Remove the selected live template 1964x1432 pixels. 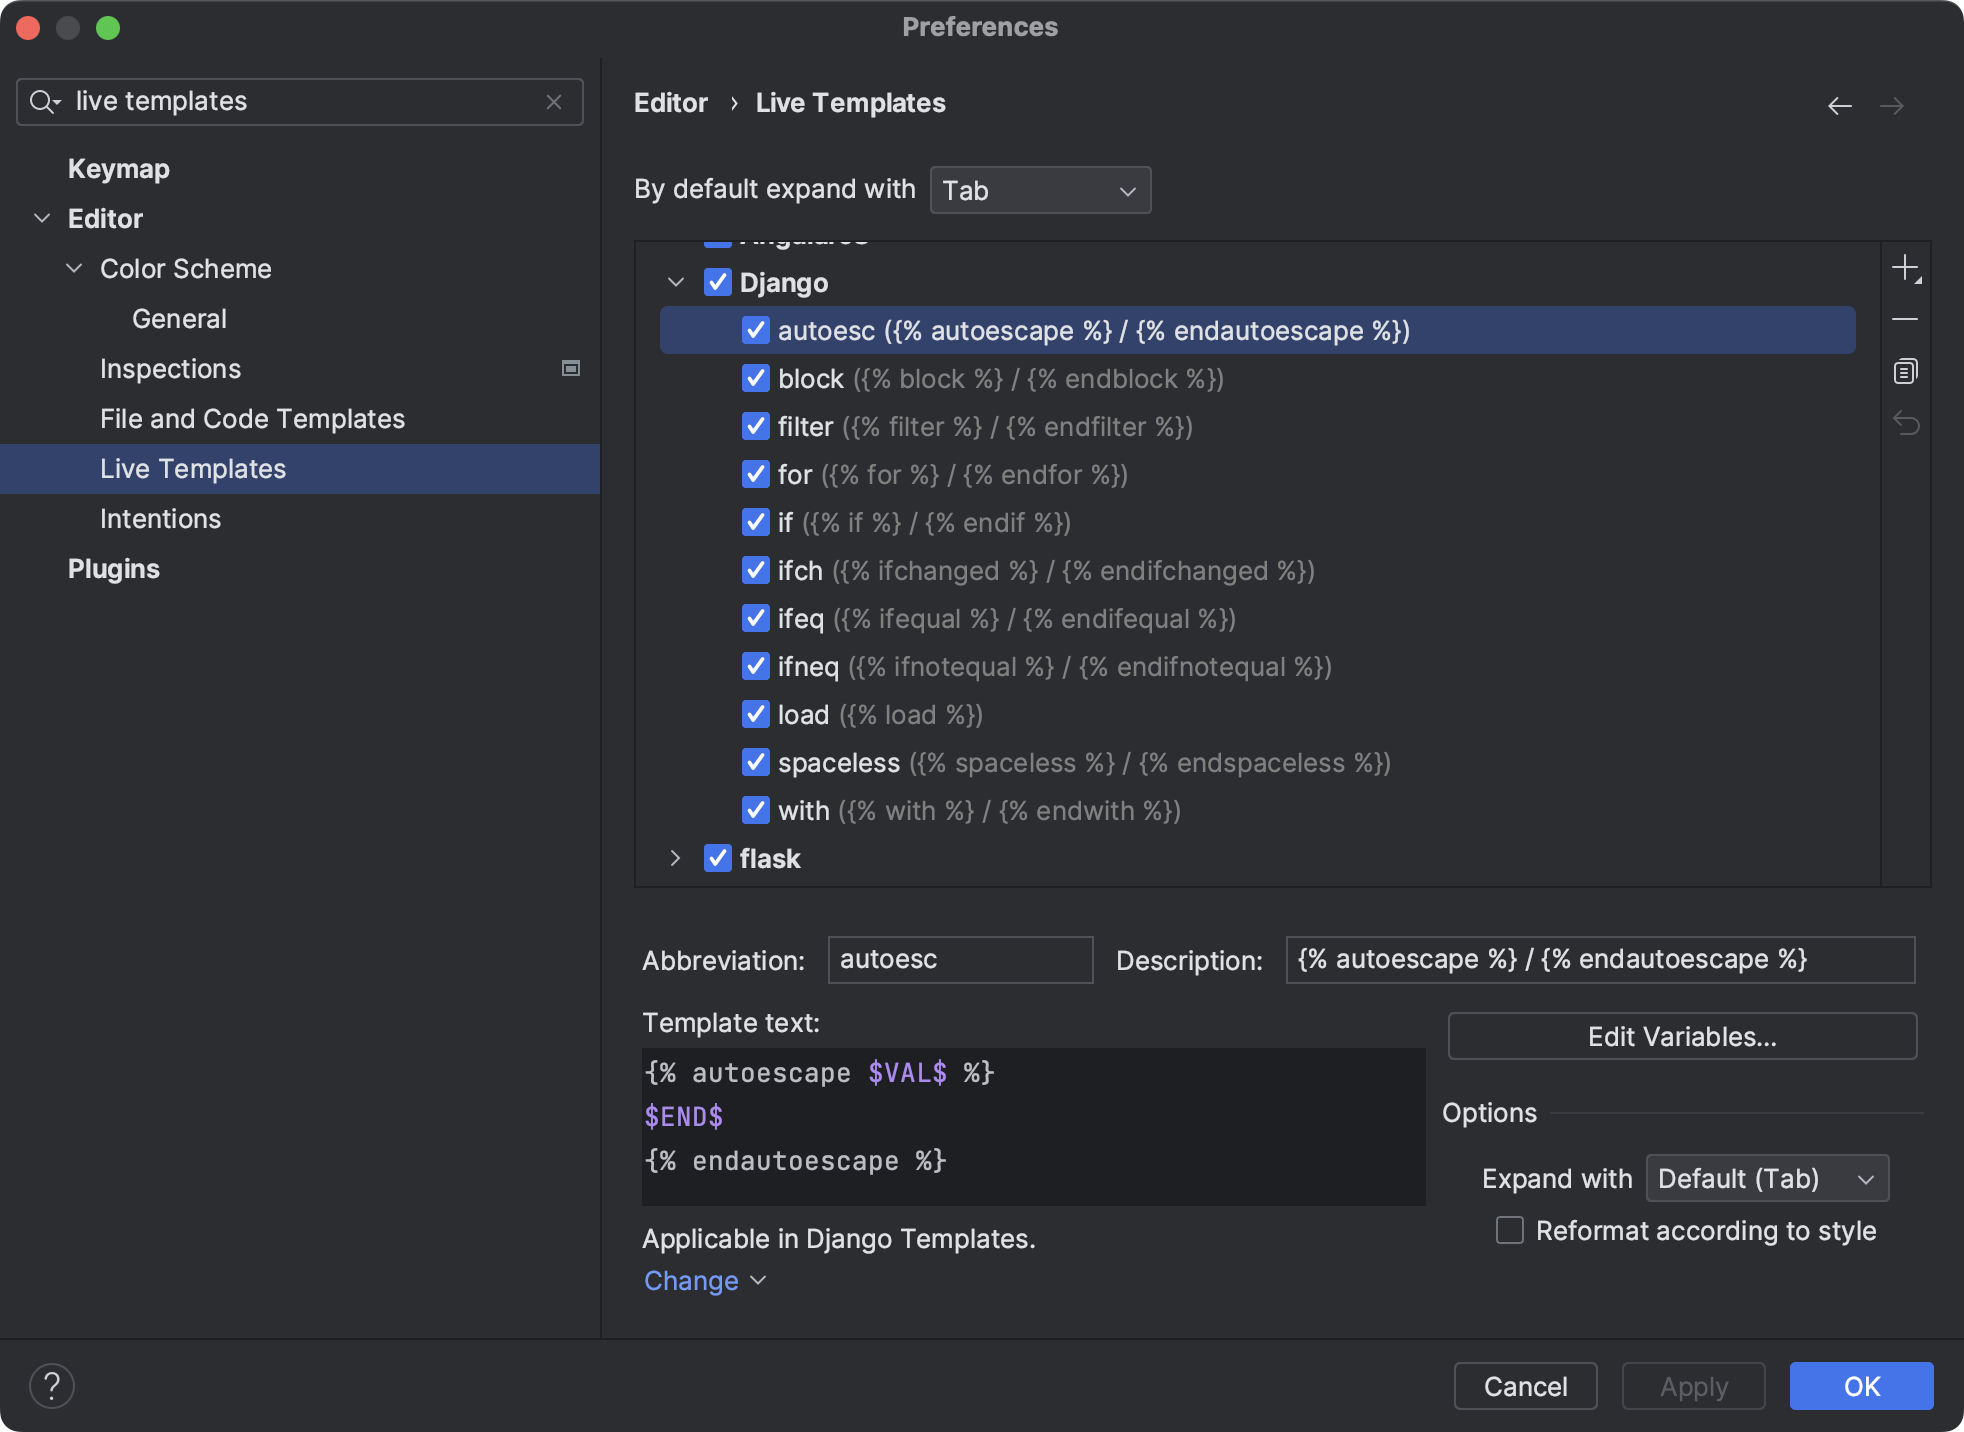[x=1906, y=320]
